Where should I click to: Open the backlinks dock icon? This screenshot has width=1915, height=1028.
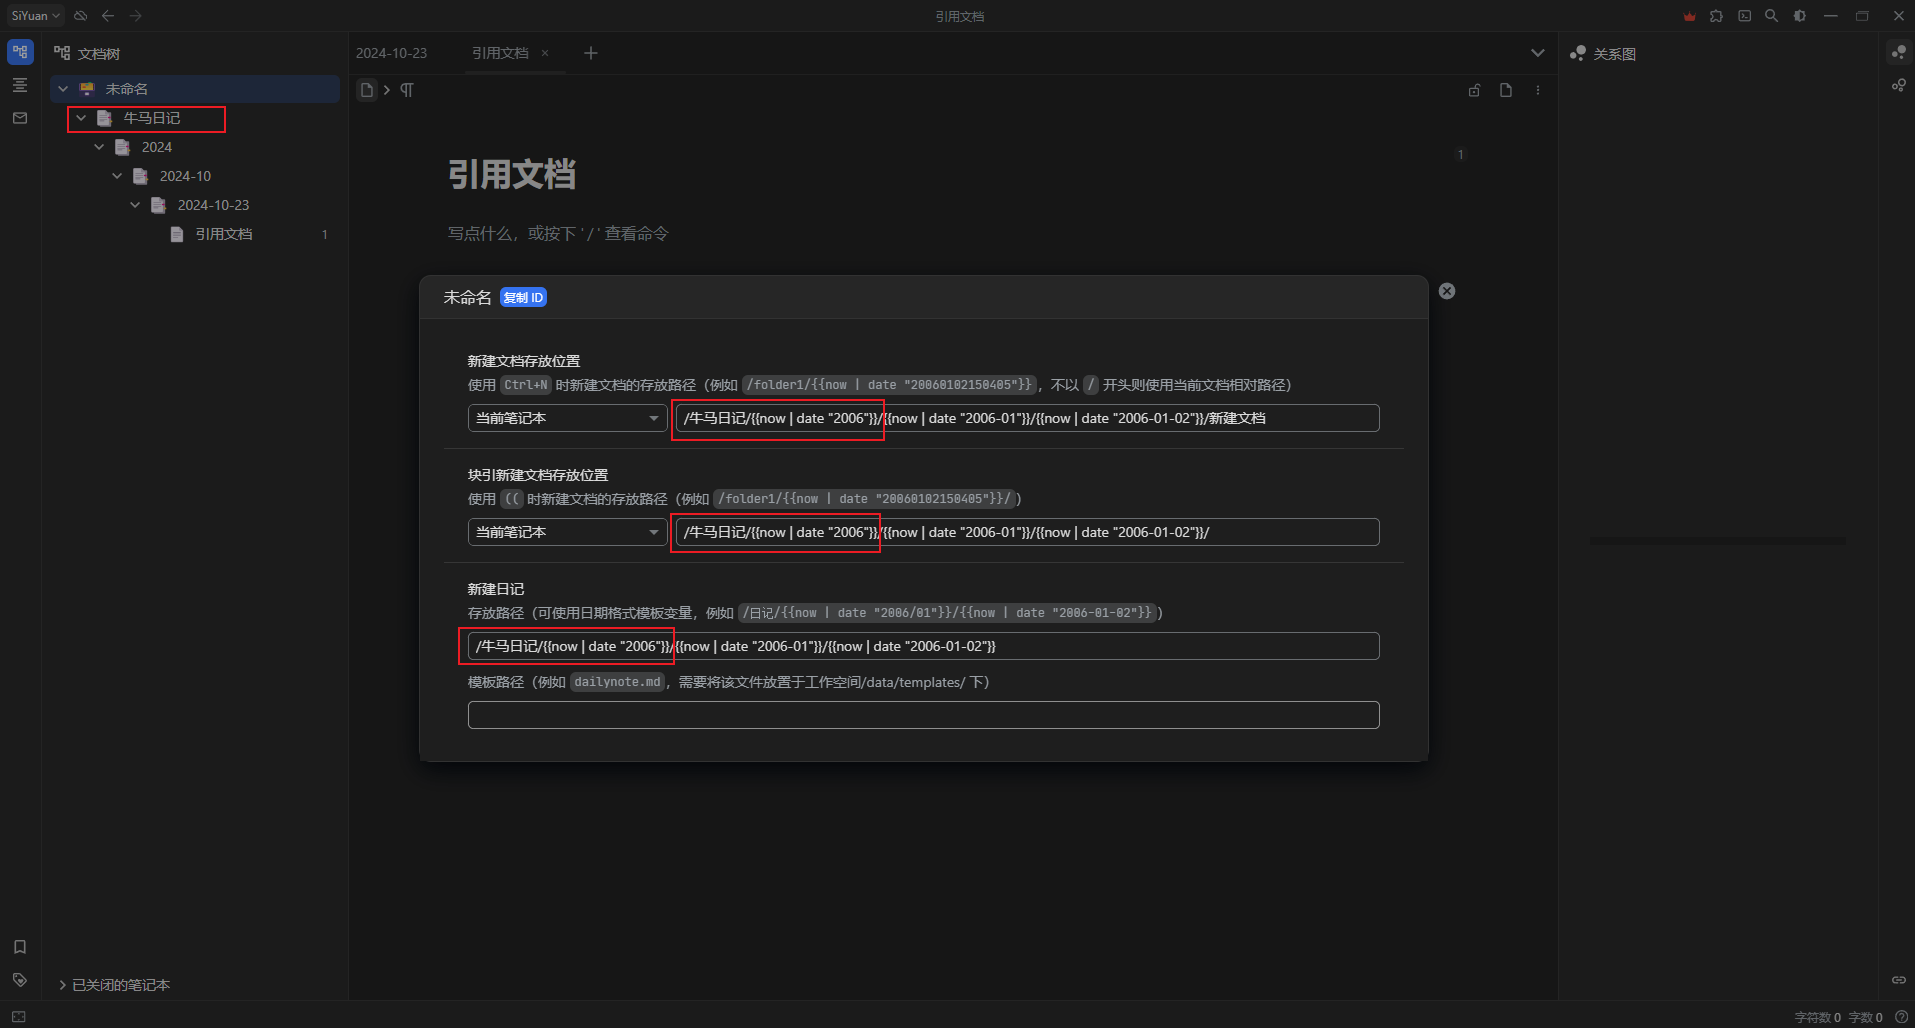pos(1898,980)
